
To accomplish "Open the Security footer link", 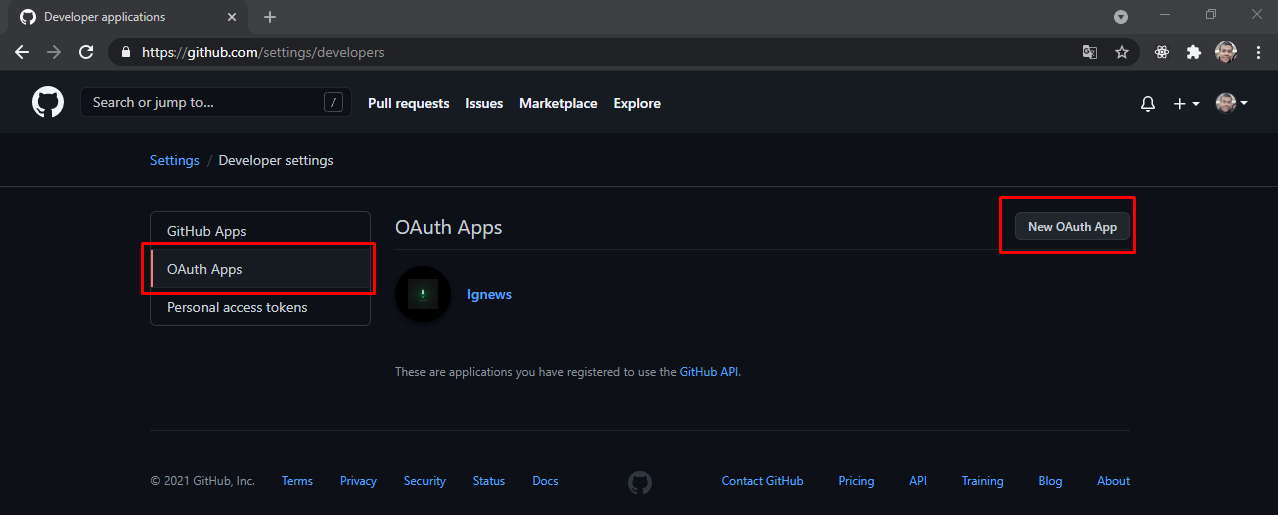I will 425,481.
